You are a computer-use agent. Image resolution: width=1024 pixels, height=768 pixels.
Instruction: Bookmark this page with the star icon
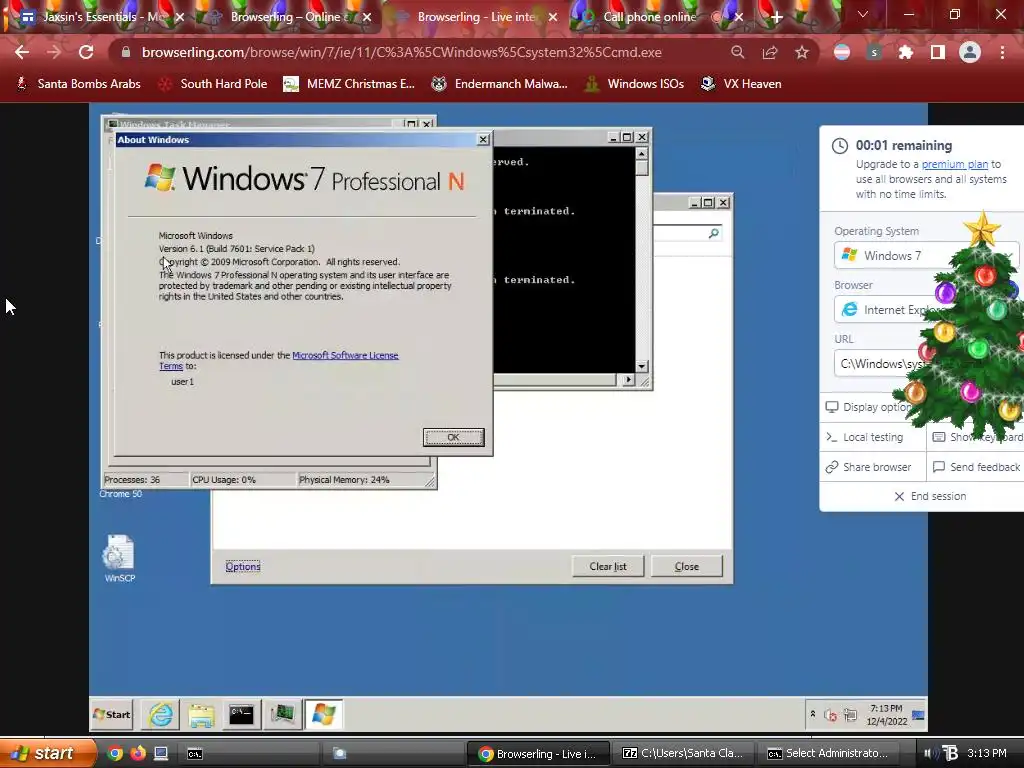pos(802,52)
